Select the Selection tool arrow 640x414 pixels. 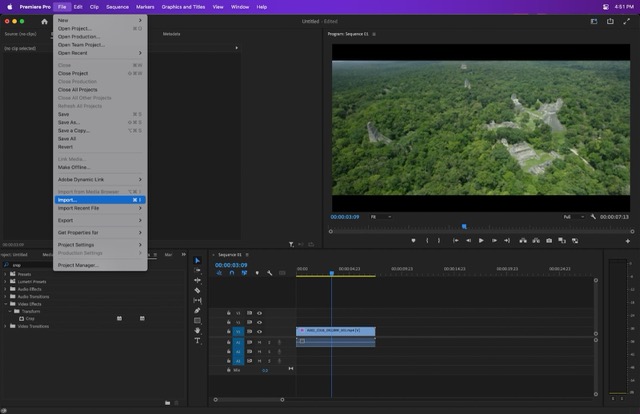tap(197, 261)
